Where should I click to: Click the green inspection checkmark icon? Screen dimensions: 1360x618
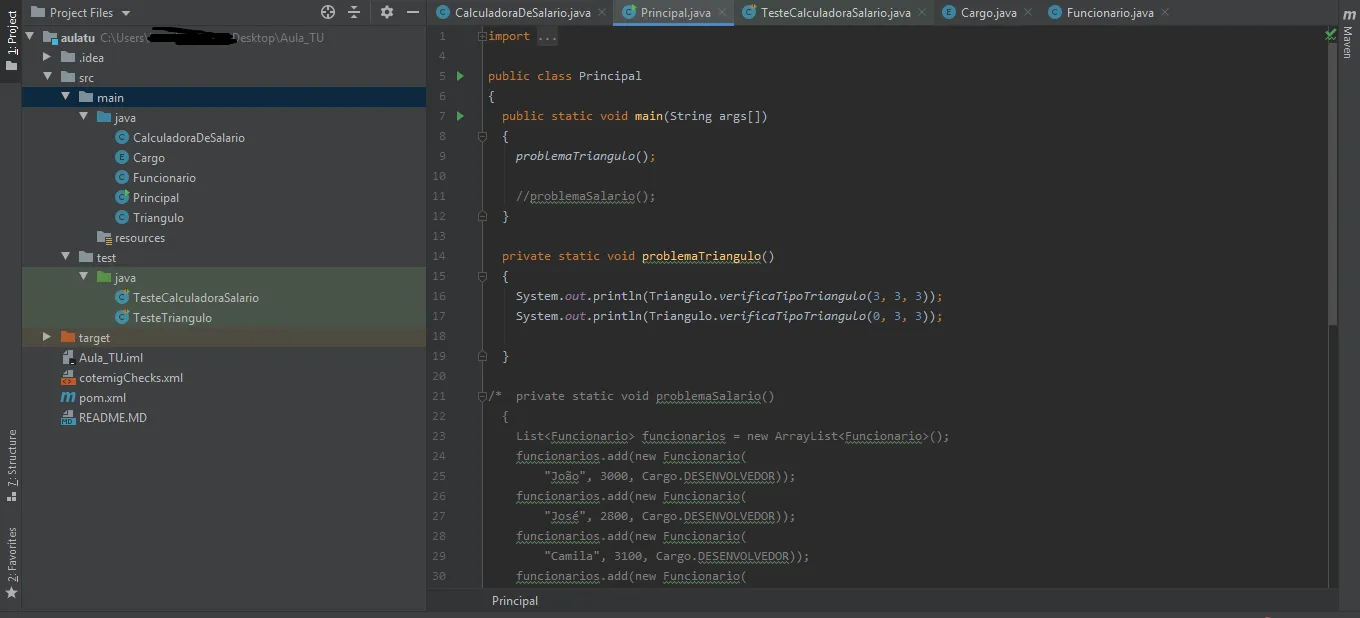pyautogui.click(x=1330, y=35)
